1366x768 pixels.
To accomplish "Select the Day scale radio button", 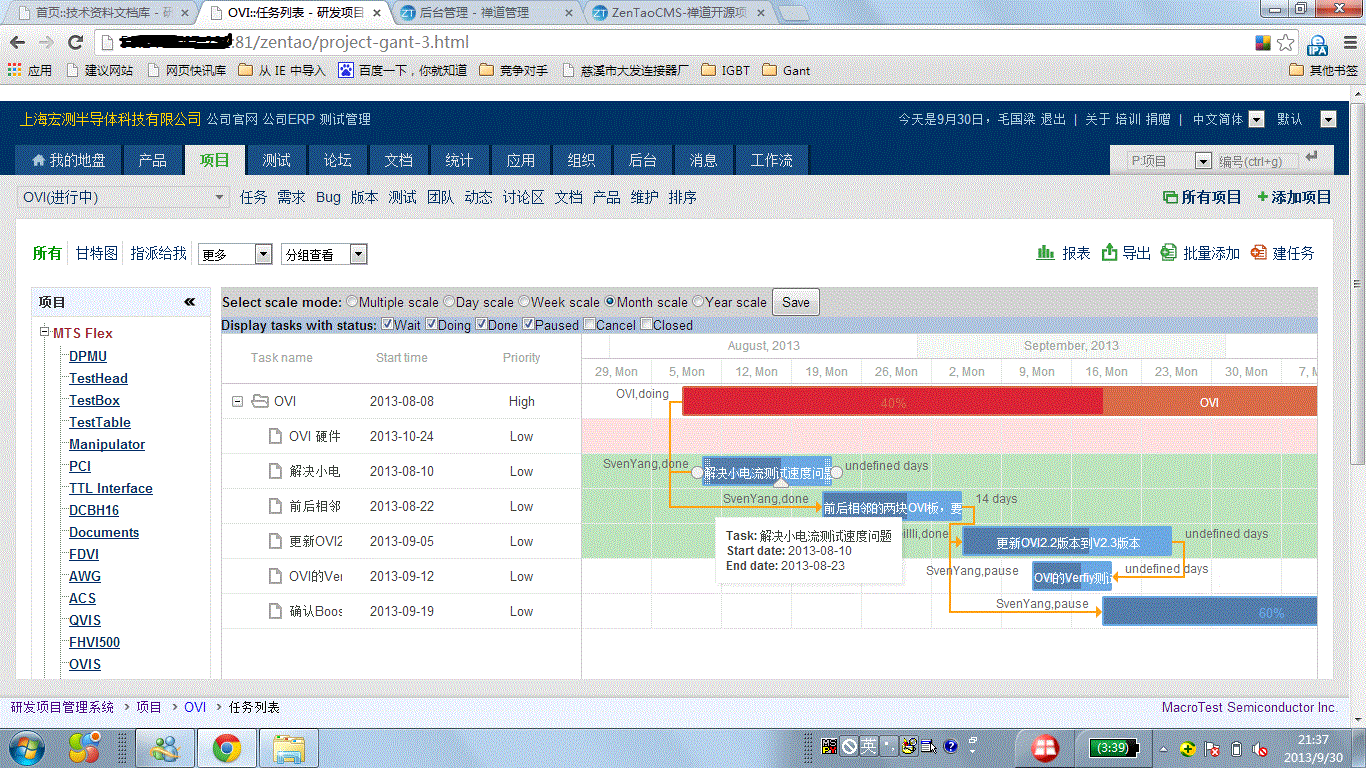I will 448,302.
